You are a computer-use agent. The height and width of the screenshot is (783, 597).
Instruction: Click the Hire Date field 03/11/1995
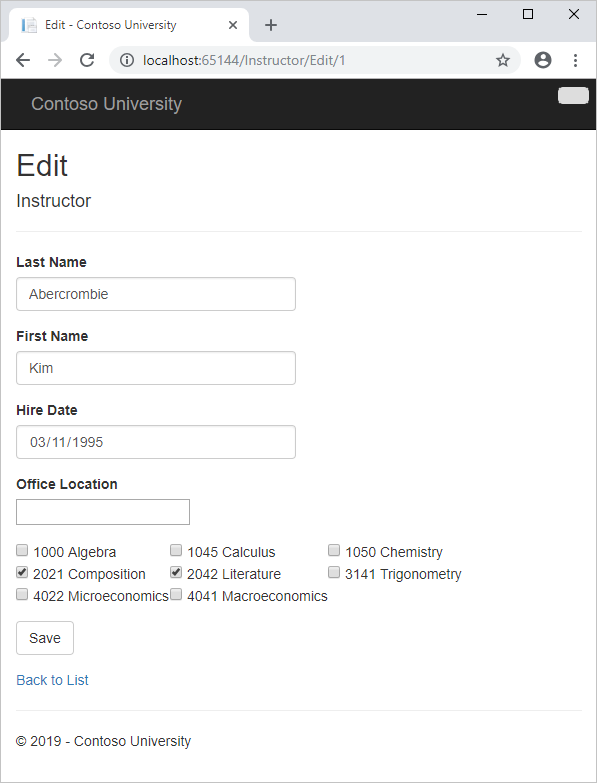(x=156, y=442)
